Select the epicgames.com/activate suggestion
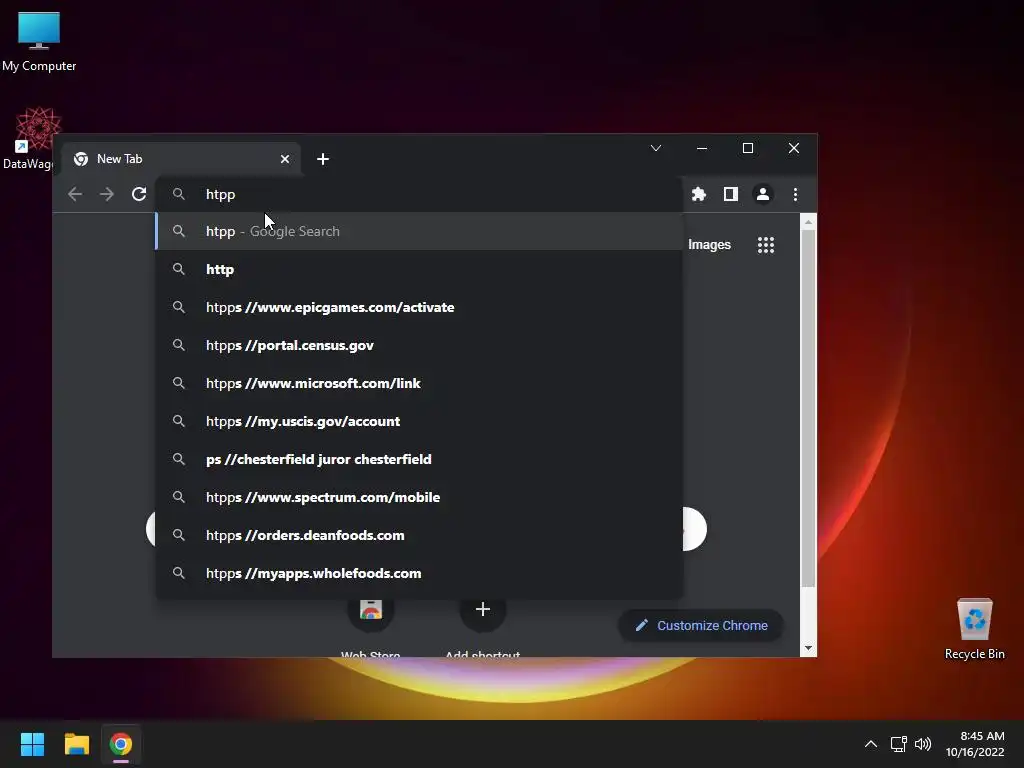 tap(419, 307)
